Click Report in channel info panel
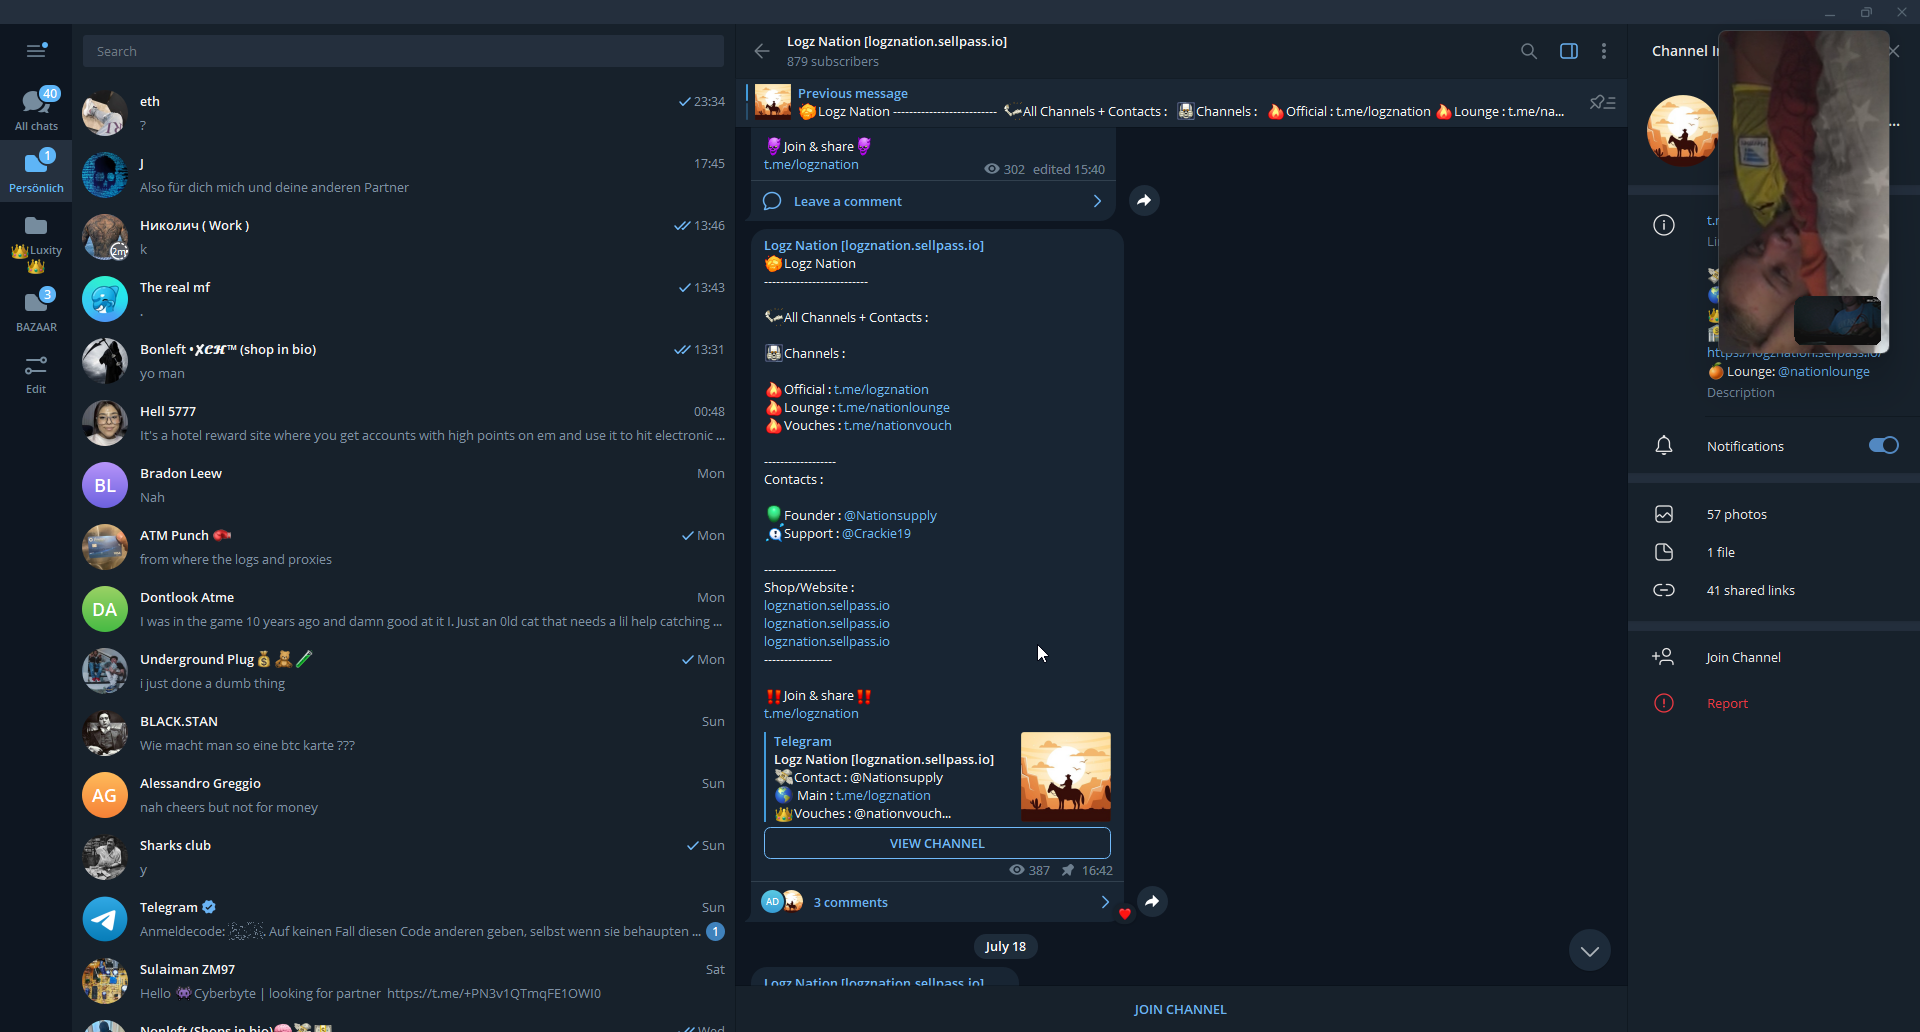The height and width of the screenshot is (1032, 1920). (1727, 704)
